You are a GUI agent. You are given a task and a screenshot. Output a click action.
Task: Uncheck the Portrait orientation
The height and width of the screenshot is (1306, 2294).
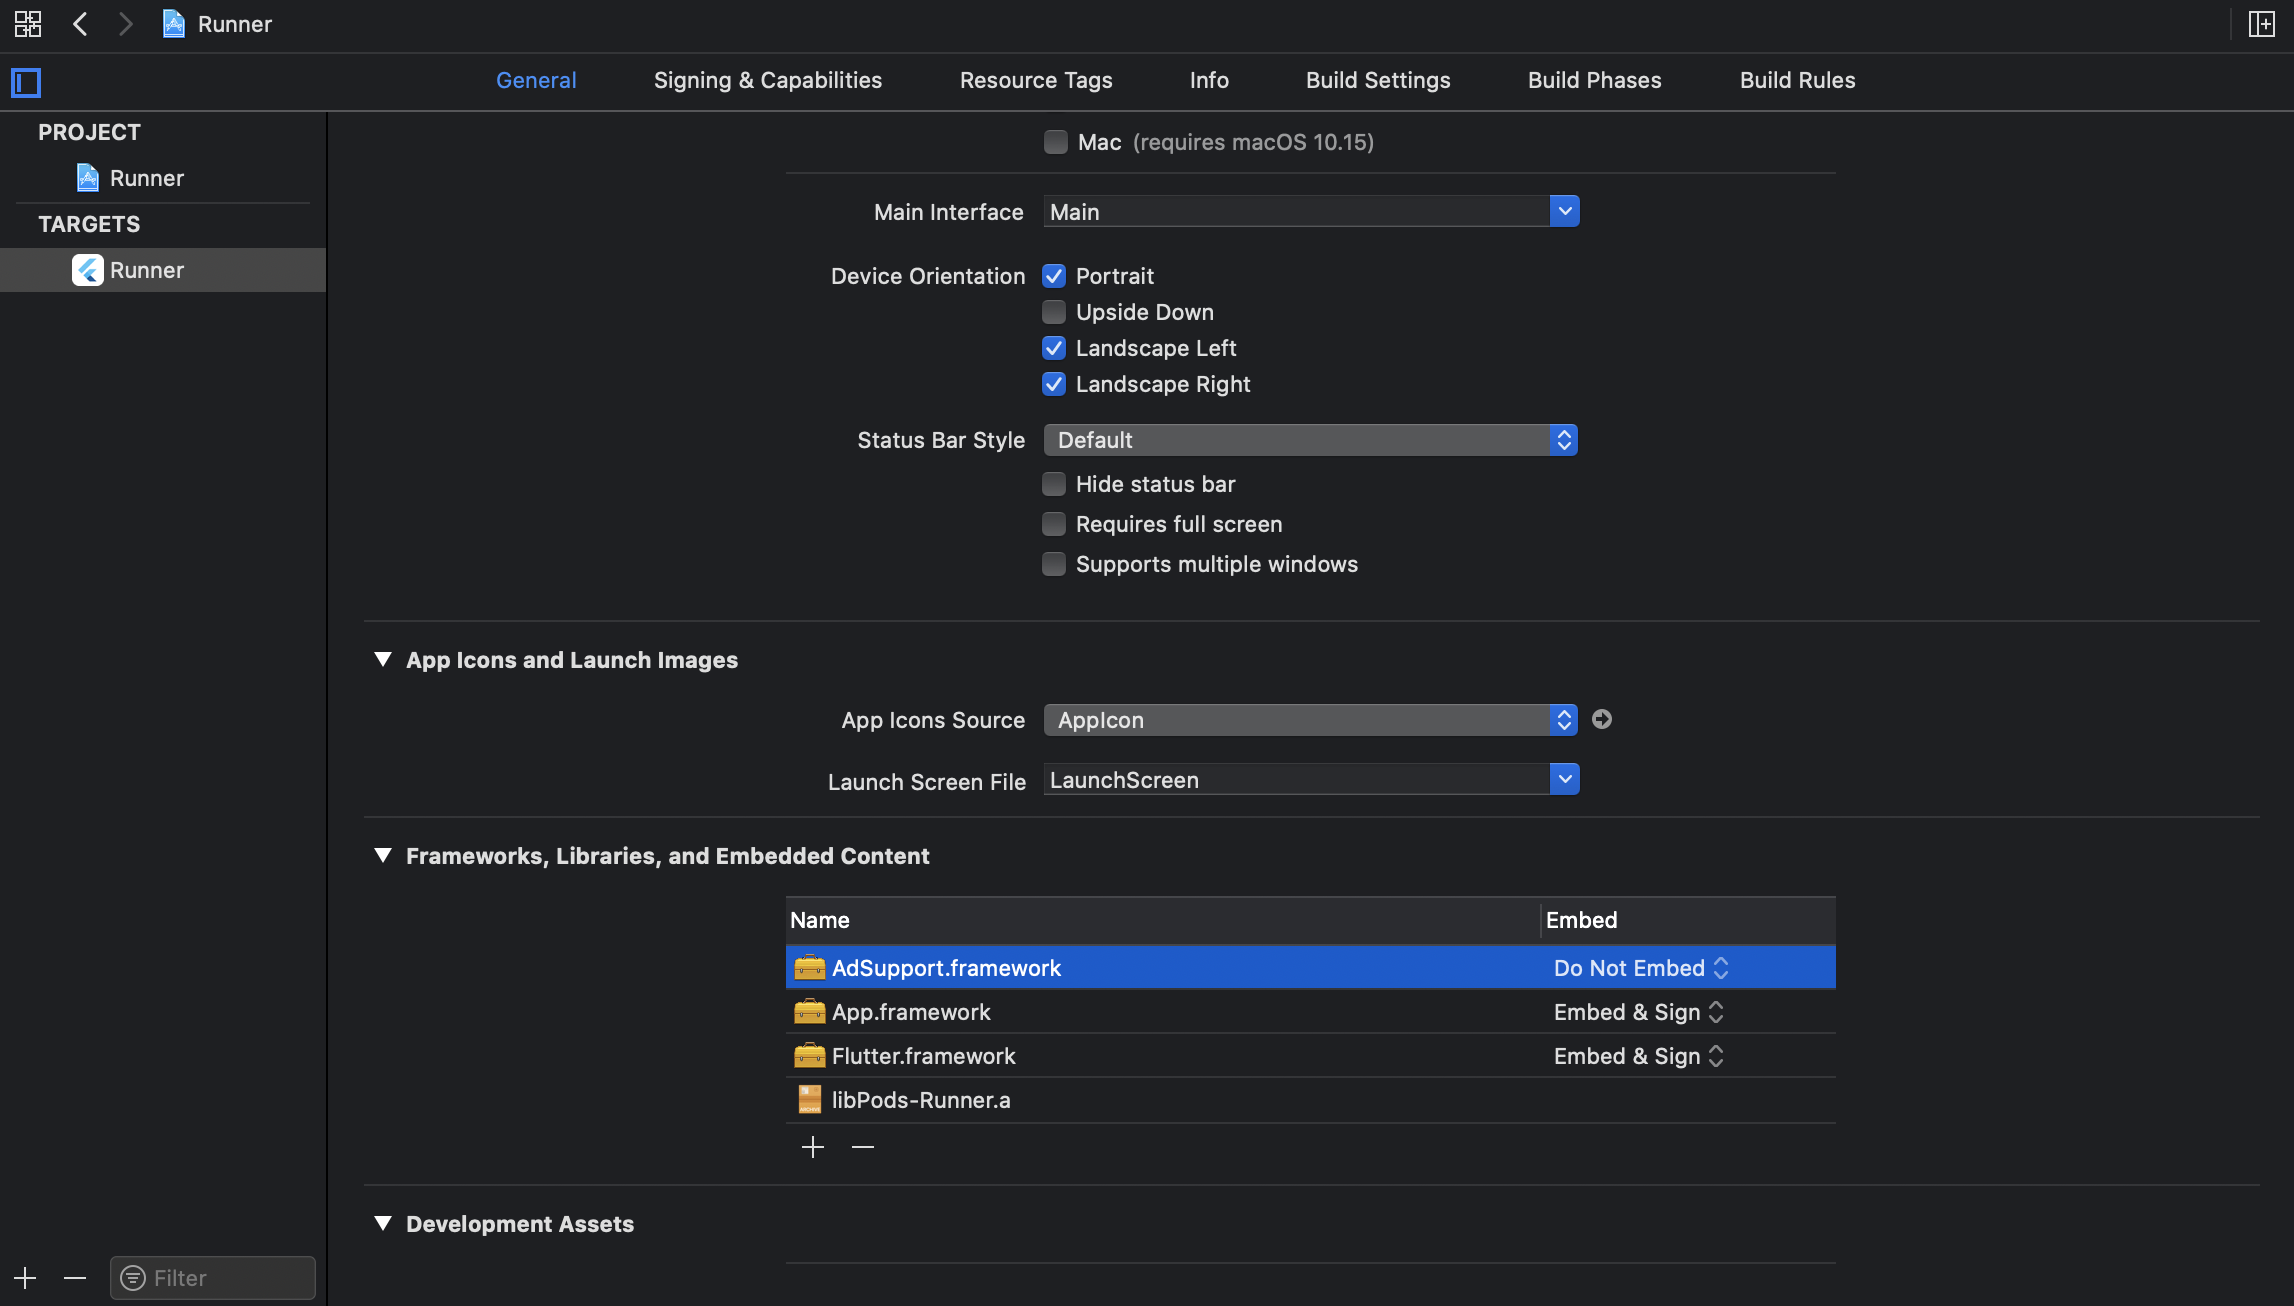tap(1054, 276)
